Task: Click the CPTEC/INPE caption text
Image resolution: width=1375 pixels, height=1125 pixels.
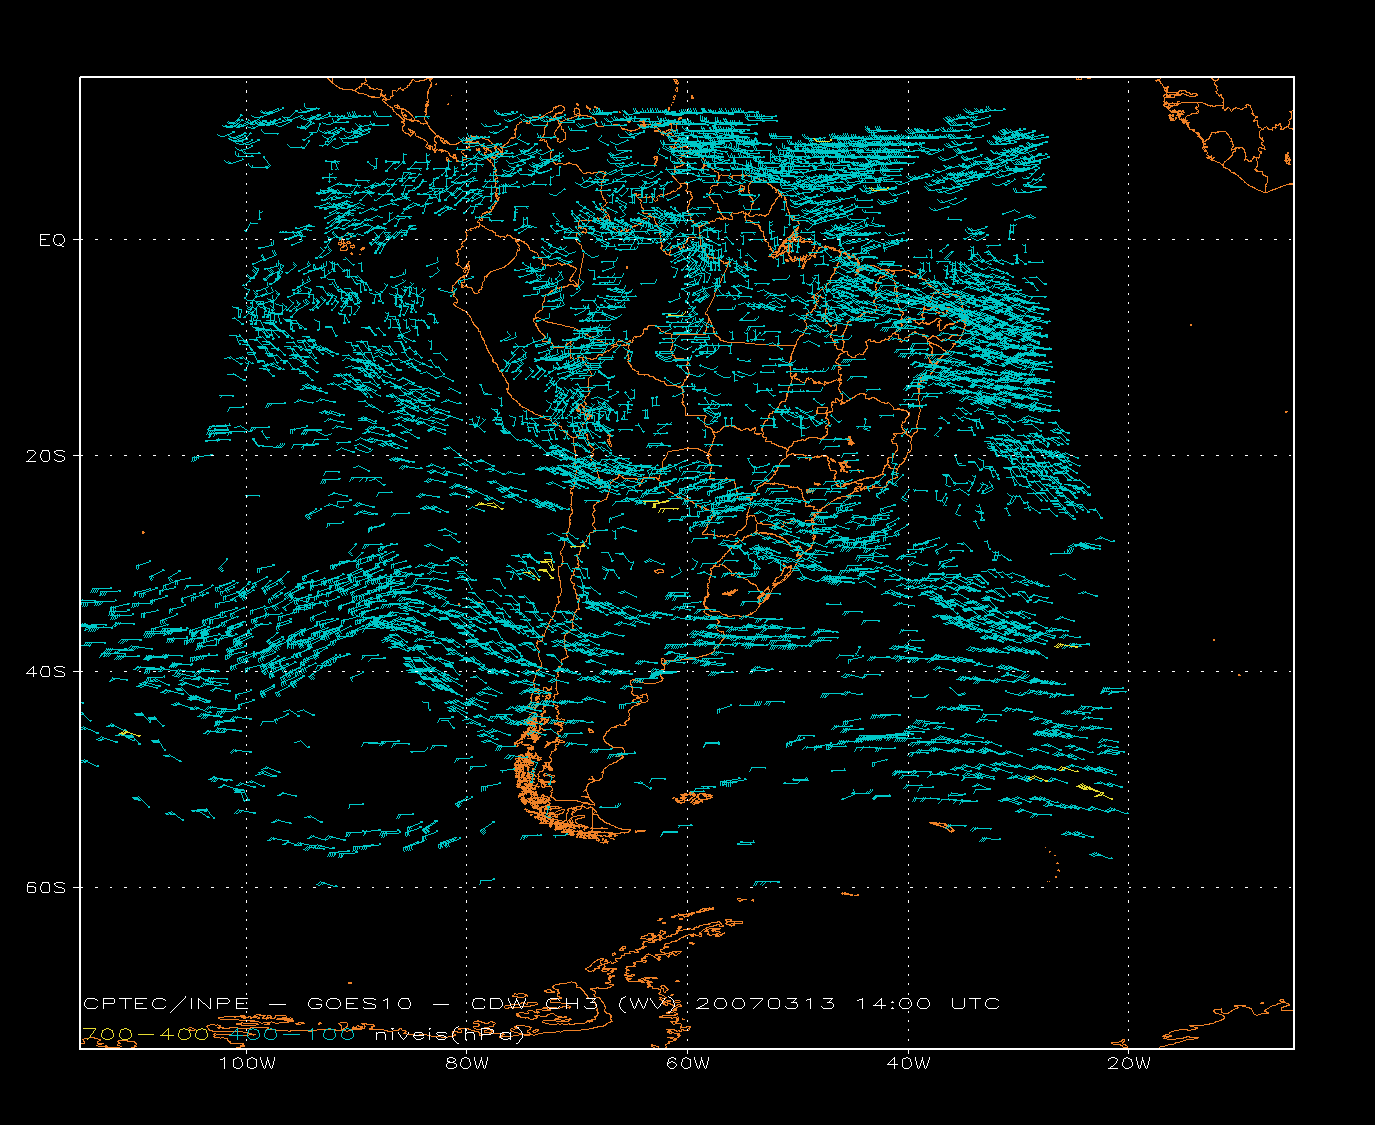Action: (x=166, y=1004)
